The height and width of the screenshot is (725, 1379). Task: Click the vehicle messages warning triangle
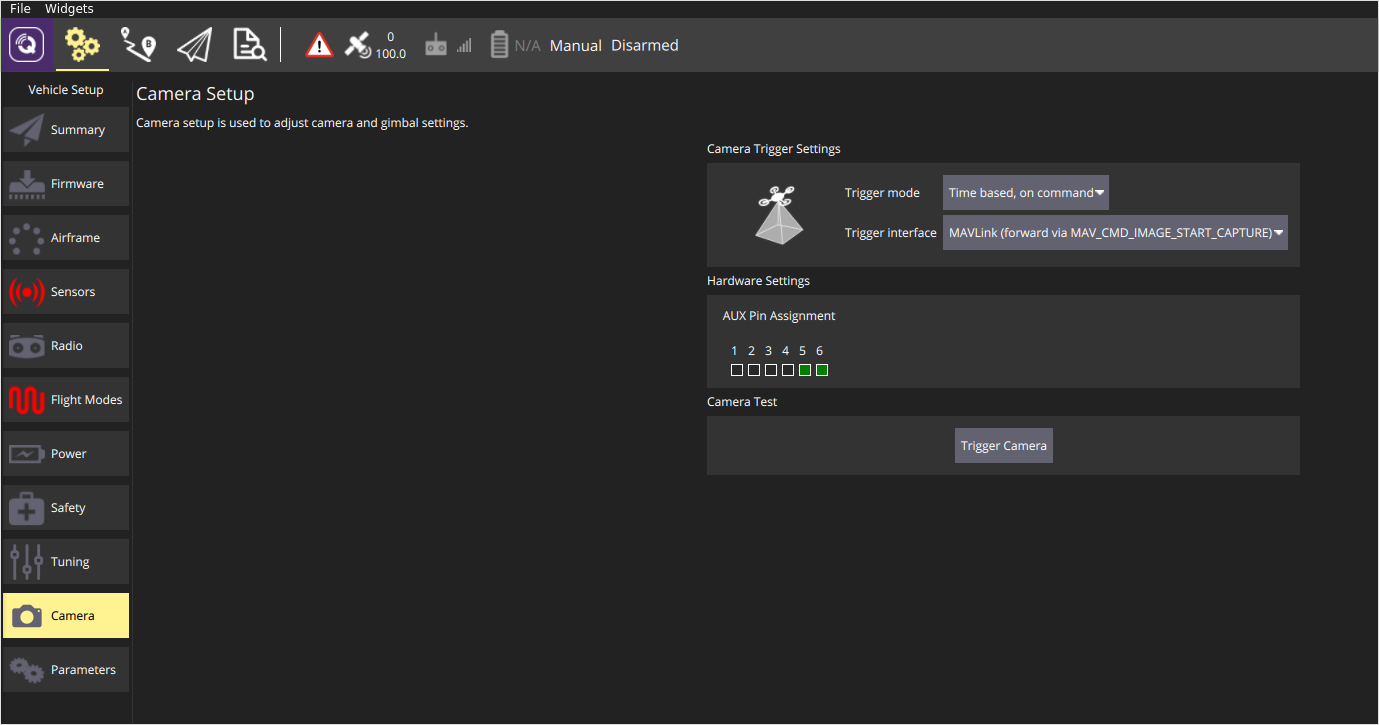coord(319,45)
